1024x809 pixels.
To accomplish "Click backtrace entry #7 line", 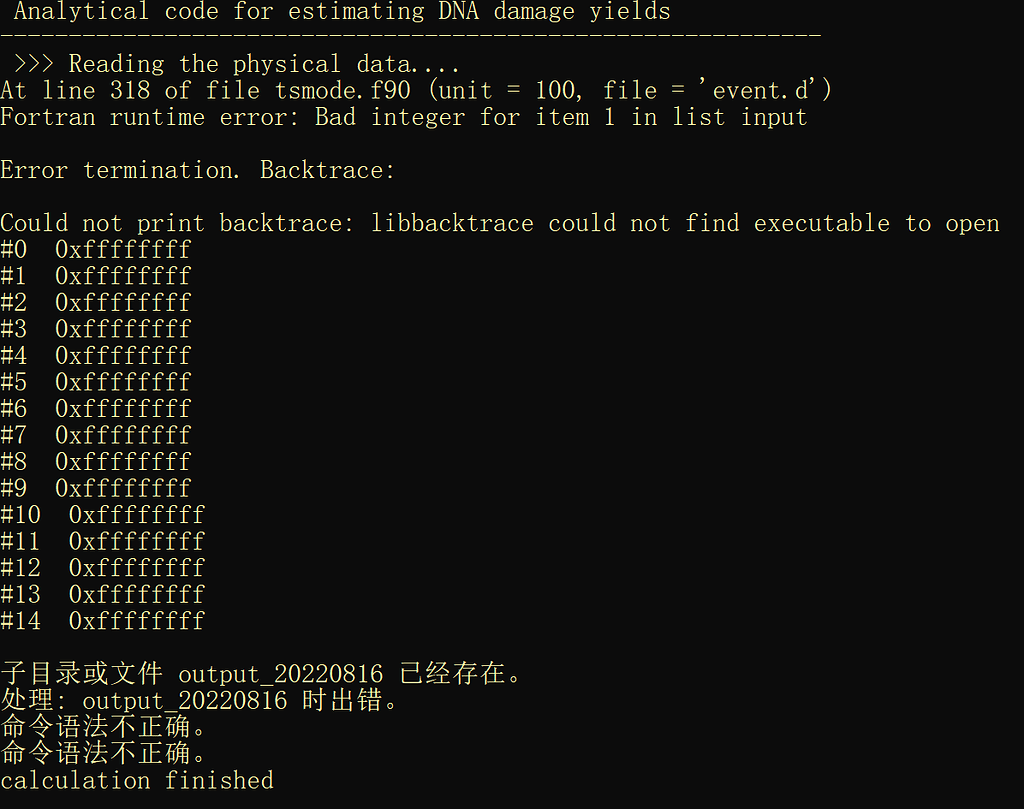I will (96, 435).
